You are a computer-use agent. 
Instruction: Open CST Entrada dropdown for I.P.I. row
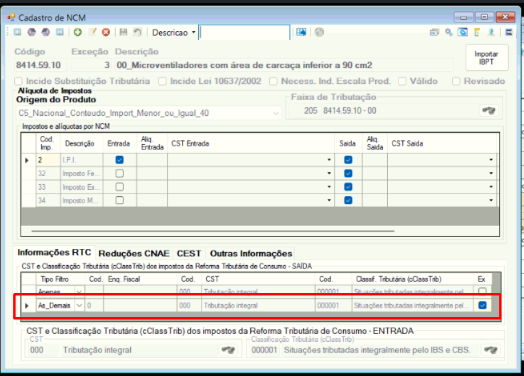(x=329, y=160)
